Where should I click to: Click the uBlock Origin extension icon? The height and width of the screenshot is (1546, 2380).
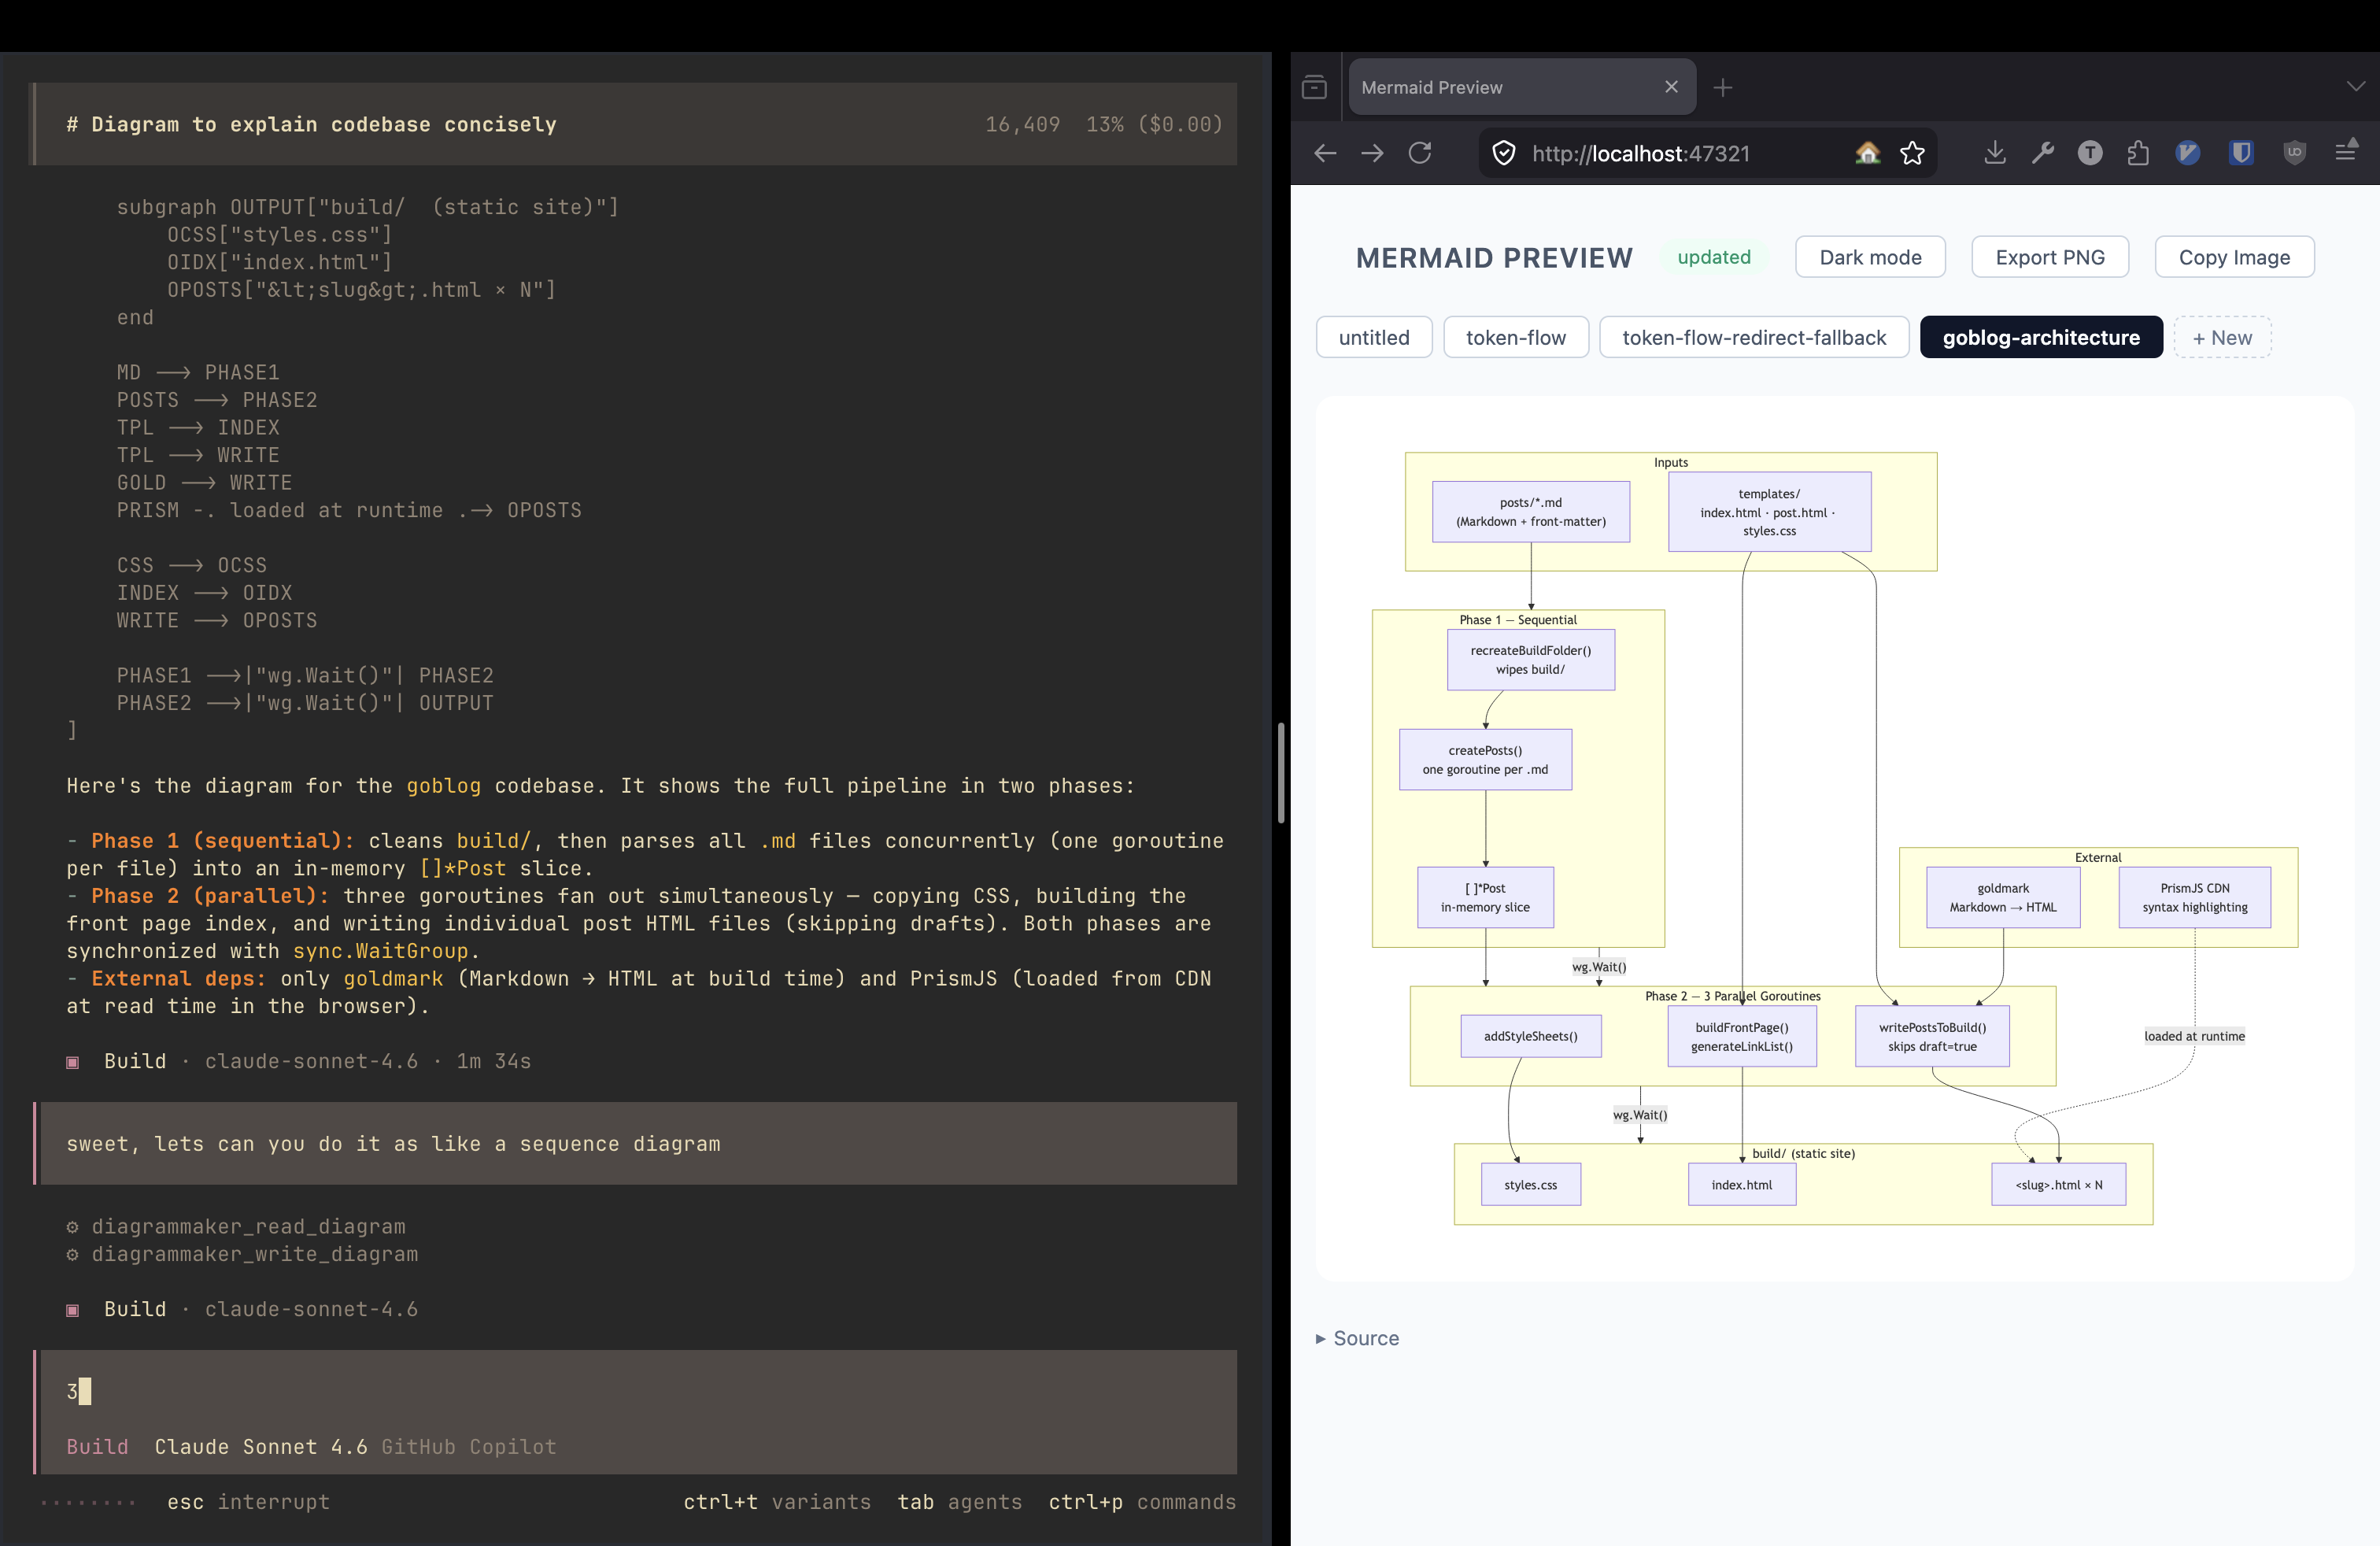(2294, 153)
